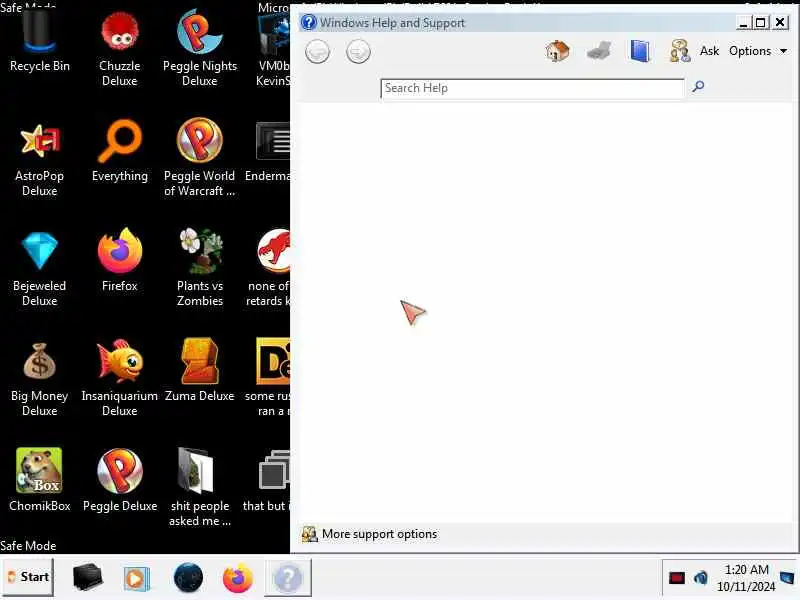
Task: Maximize the Windows Help and Support window
Action: pos(761,22)
